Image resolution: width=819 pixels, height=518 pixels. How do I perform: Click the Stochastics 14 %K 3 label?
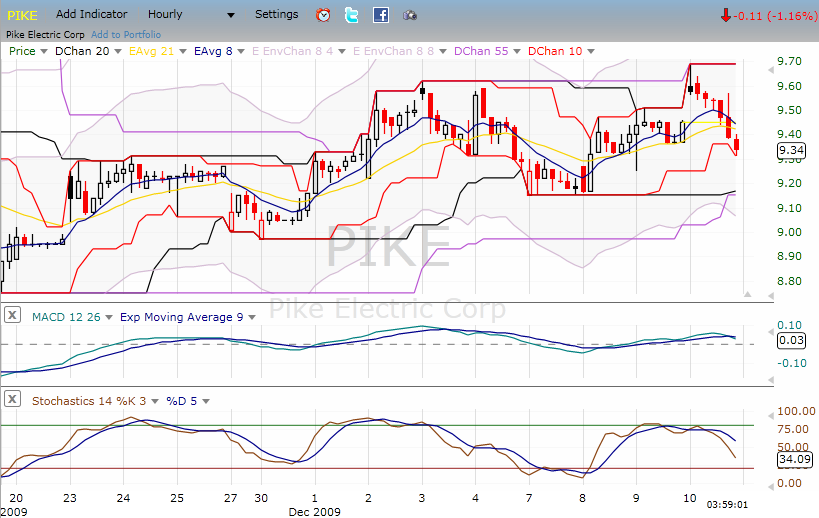(x=89, y=402)
